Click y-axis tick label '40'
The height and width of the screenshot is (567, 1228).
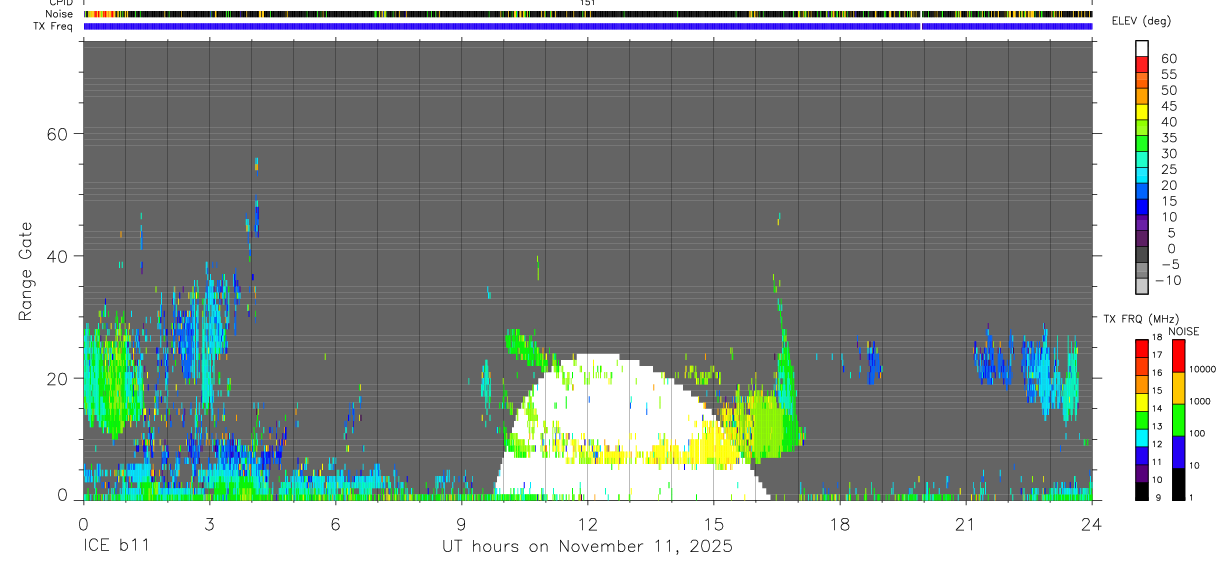click(58, 256)
